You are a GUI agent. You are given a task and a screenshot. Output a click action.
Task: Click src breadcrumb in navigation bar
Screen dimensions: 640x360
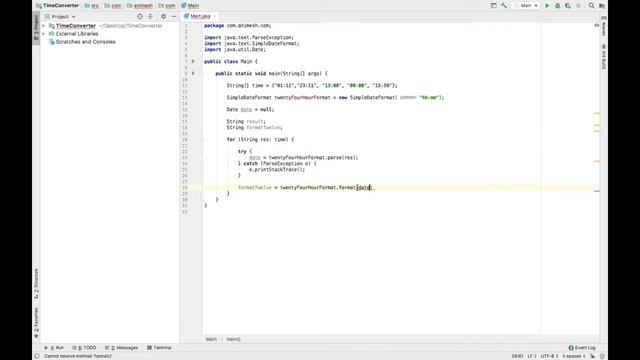point(92,6)
